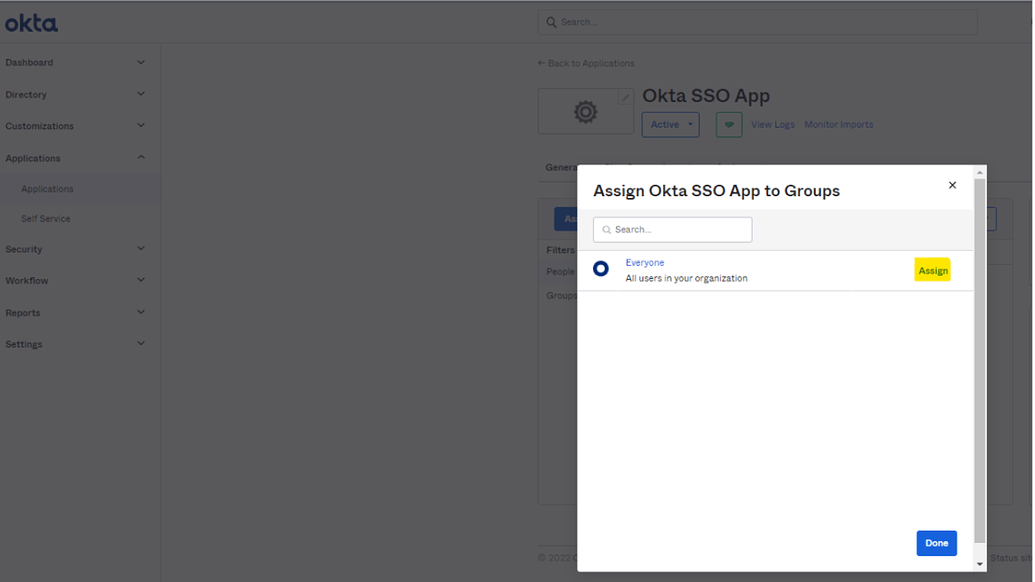Viewport: 1035px width, 582px height.
Task: Click Assign next to the Everyone group
Action: click(x=932, y=269)
